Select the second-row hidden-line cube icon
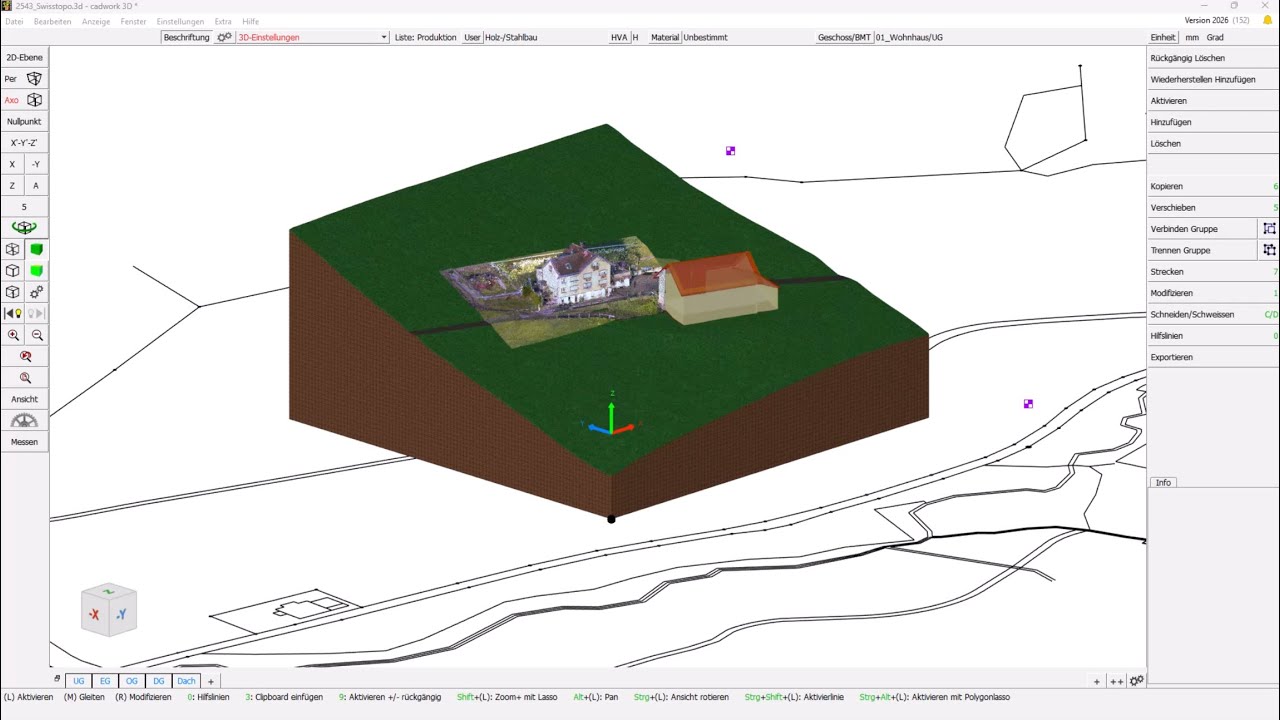The image size is (1280, 720). click(12, 271)
